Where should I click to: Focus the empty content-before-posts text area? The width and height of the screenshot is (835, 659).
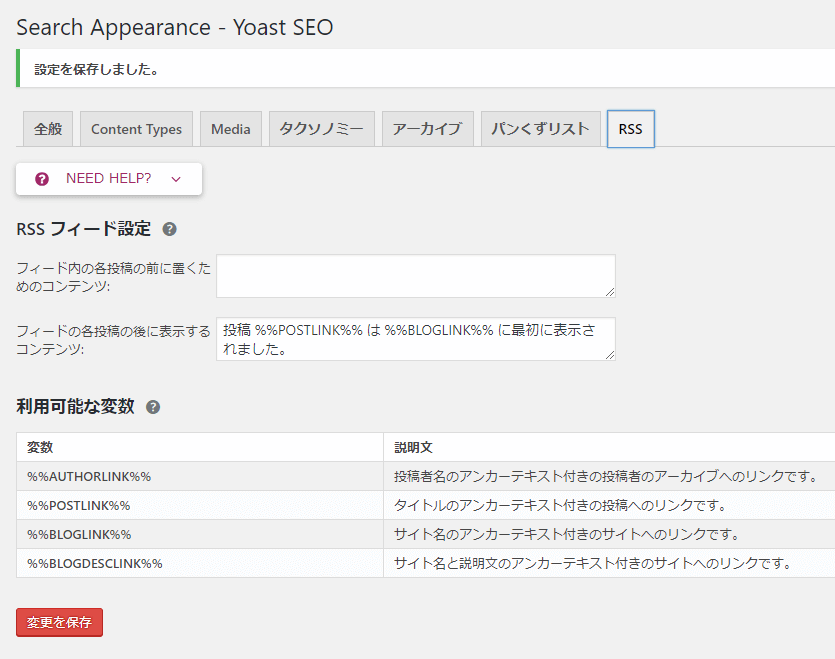point(416,276)
